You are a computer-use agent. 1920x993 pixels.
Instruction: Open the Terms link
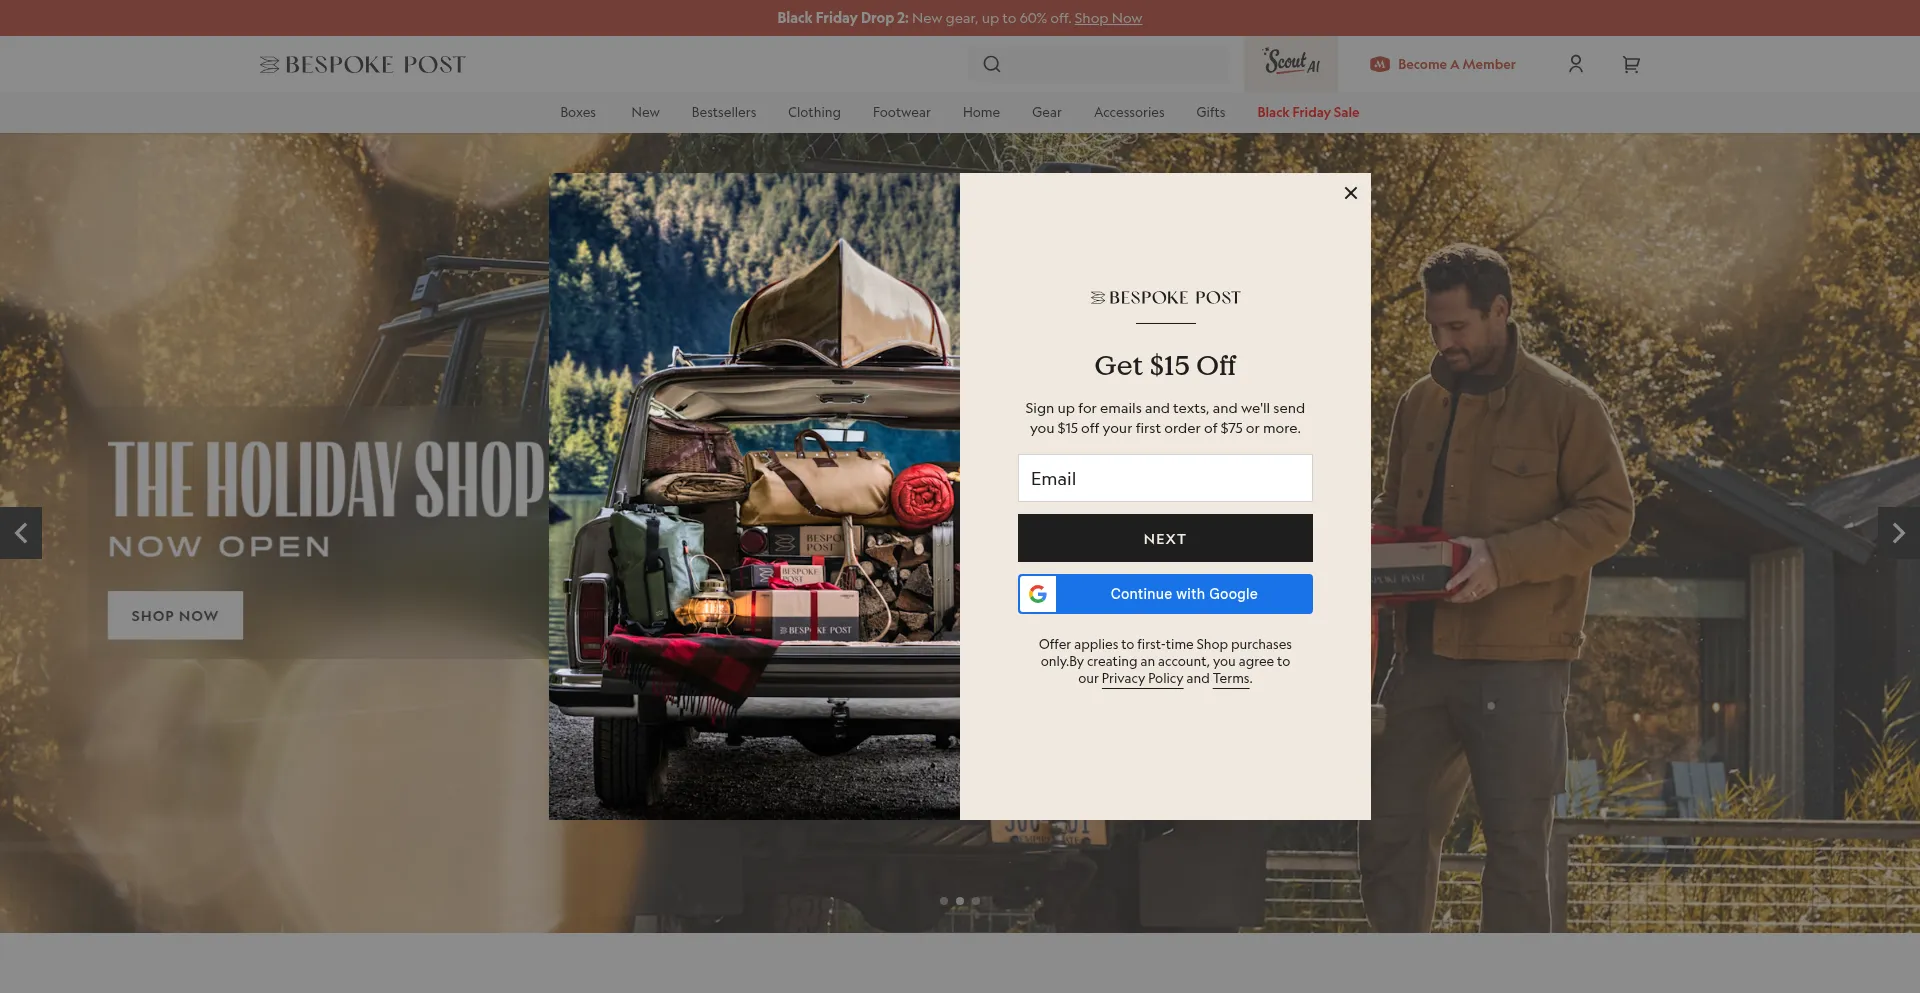pos(1231,679)
